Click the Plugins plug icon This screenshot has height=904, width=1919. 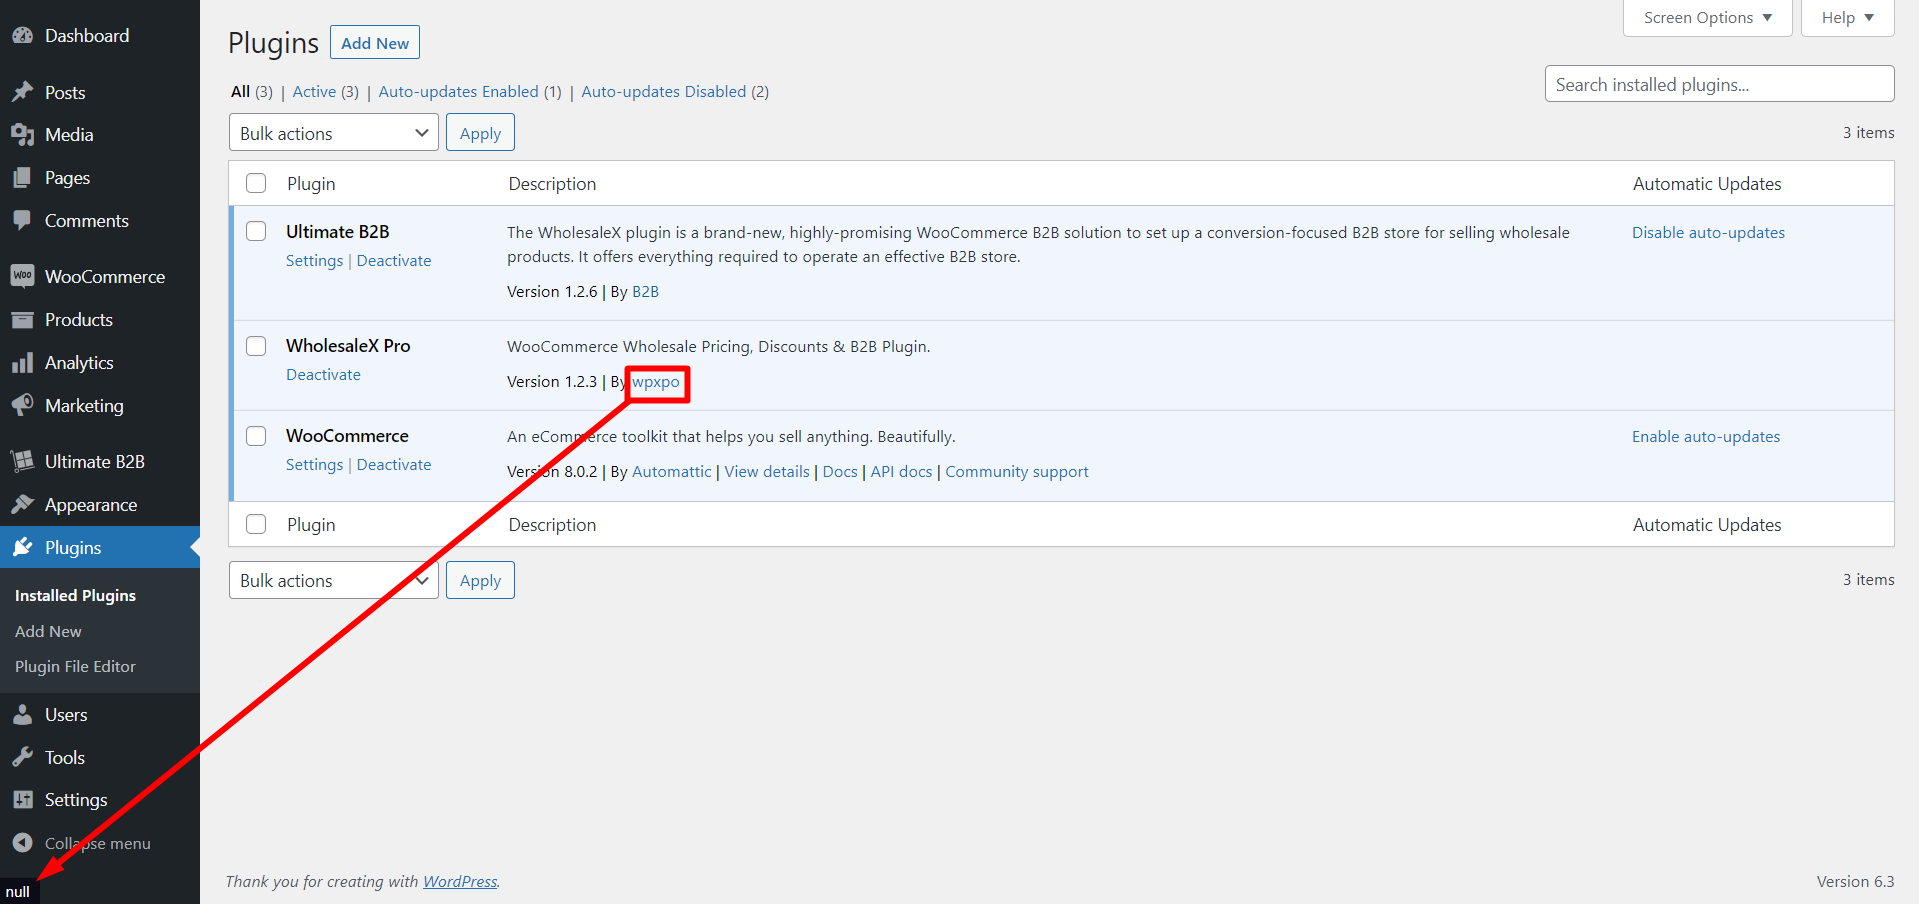(x=22, y=548)
